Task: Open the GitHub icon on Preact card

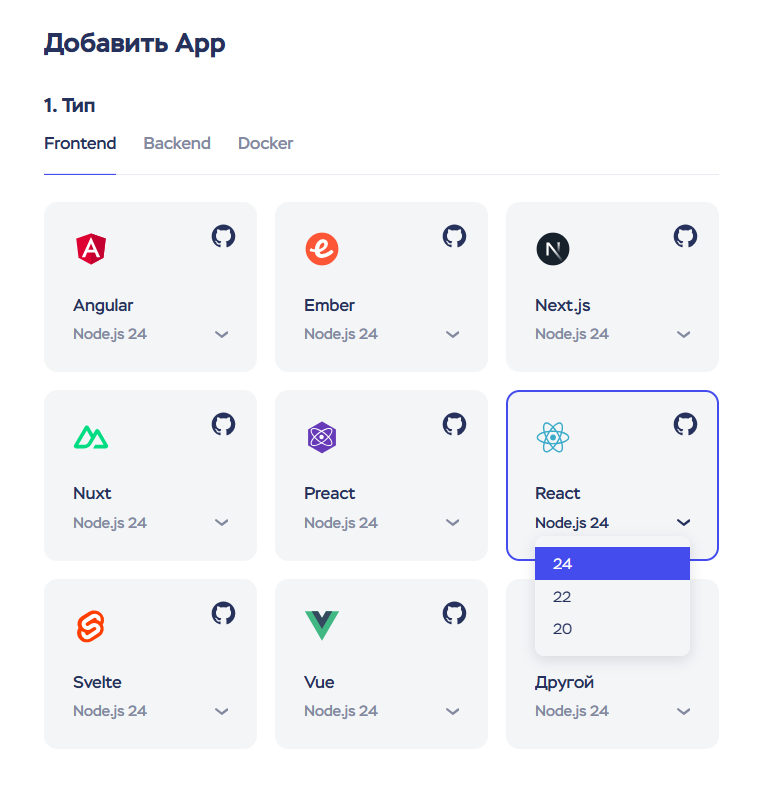Action: click(454, 424)
